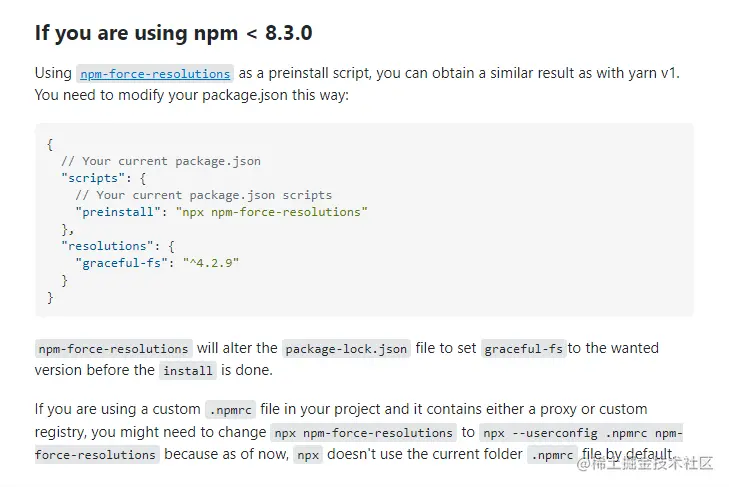Click the inline 'install' code word
The height and width of the screenshot is (487, 729).
coord(188,370)
